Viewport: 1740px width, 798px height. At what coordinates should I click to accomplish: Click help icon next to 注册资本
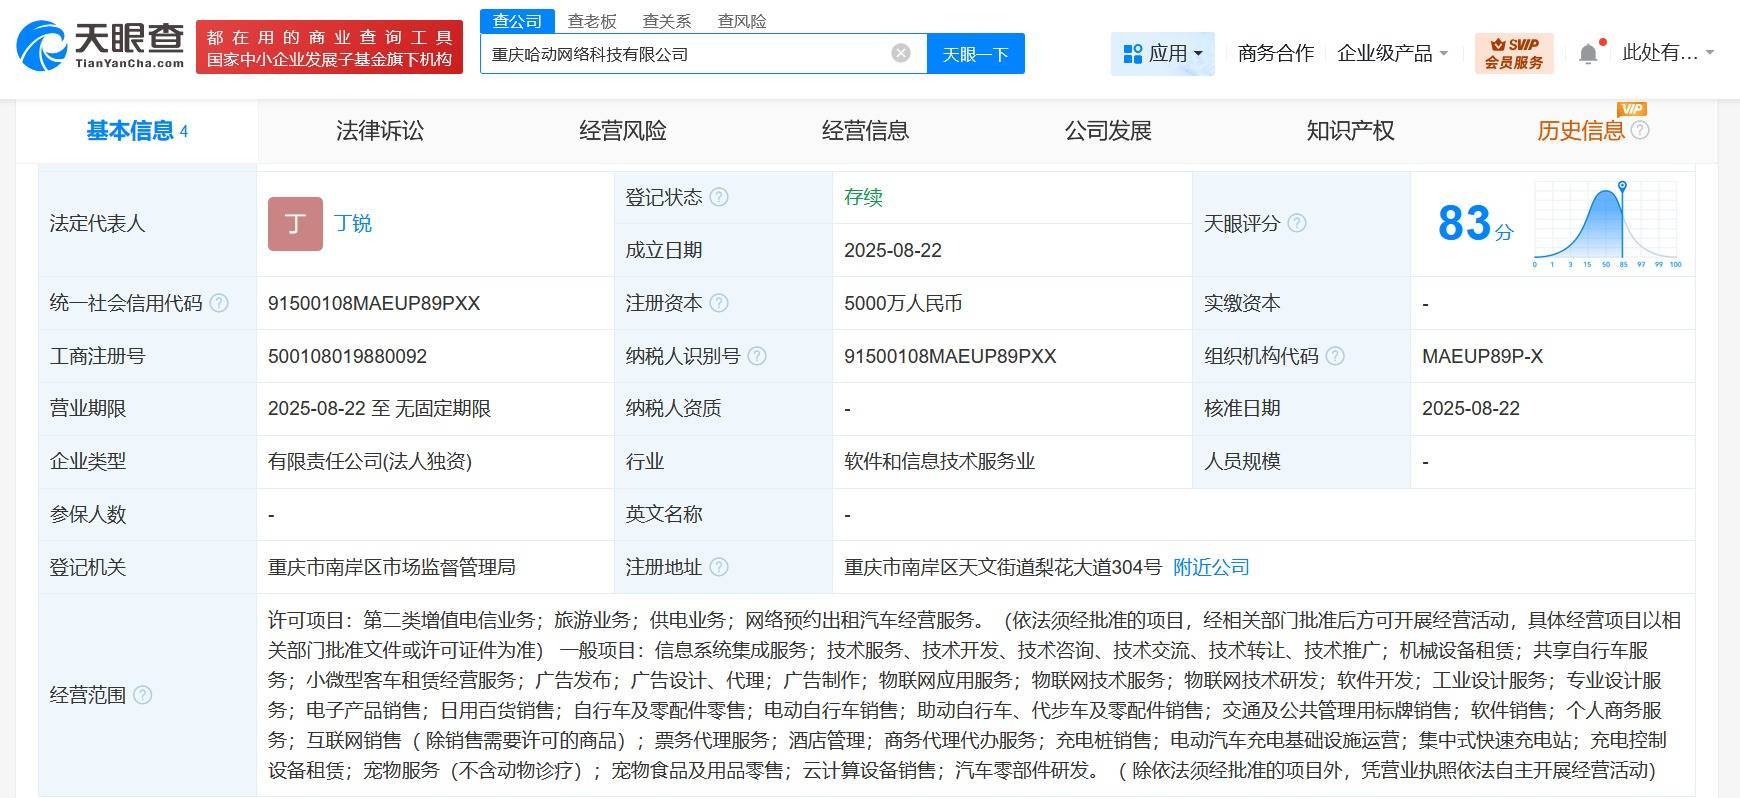719,303
